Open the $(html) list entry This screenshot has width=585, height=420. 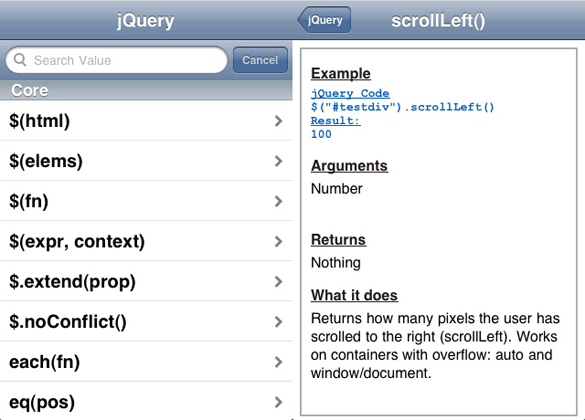pos(146,121)
